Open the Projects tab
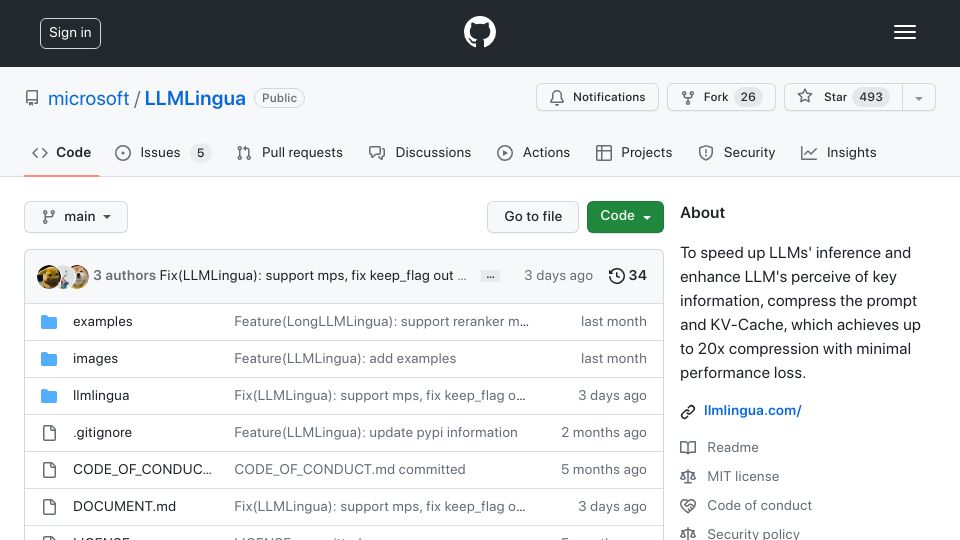Viewport: 960px width, 540px height. [x=634, y=152]
